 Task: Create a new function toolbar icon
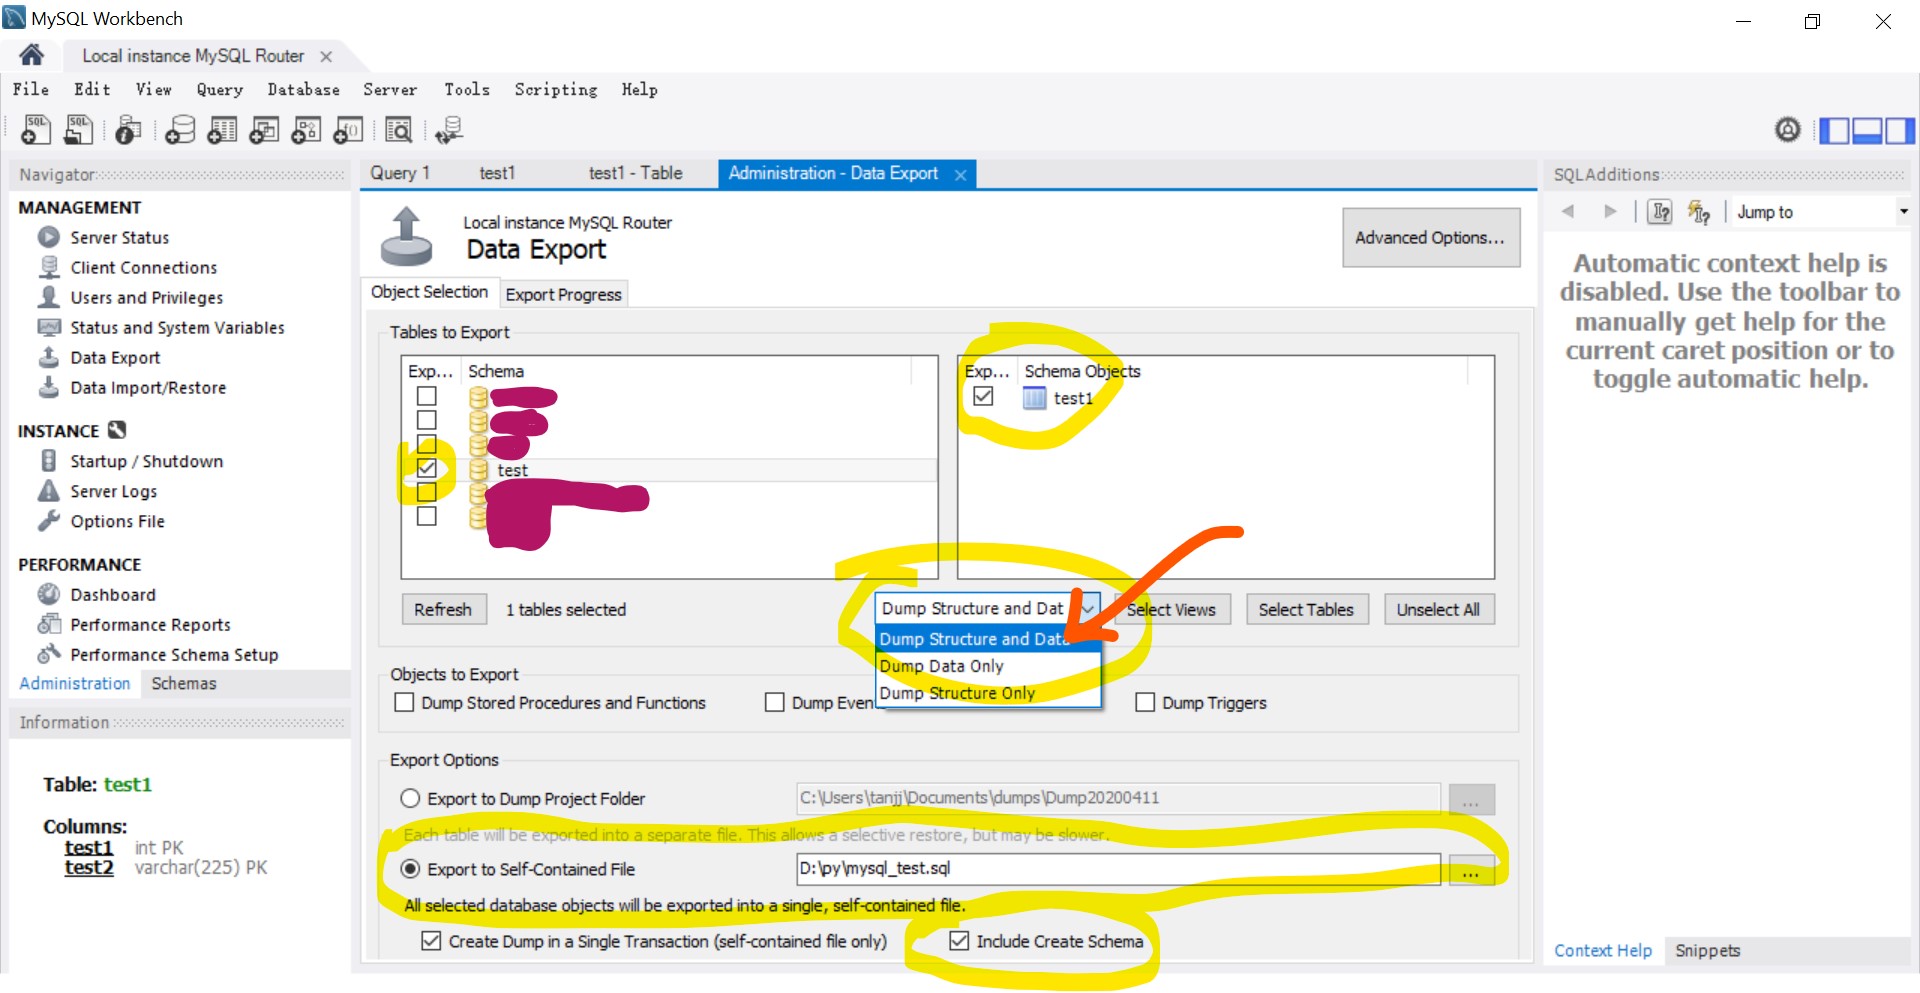click(x=348, y=130)
